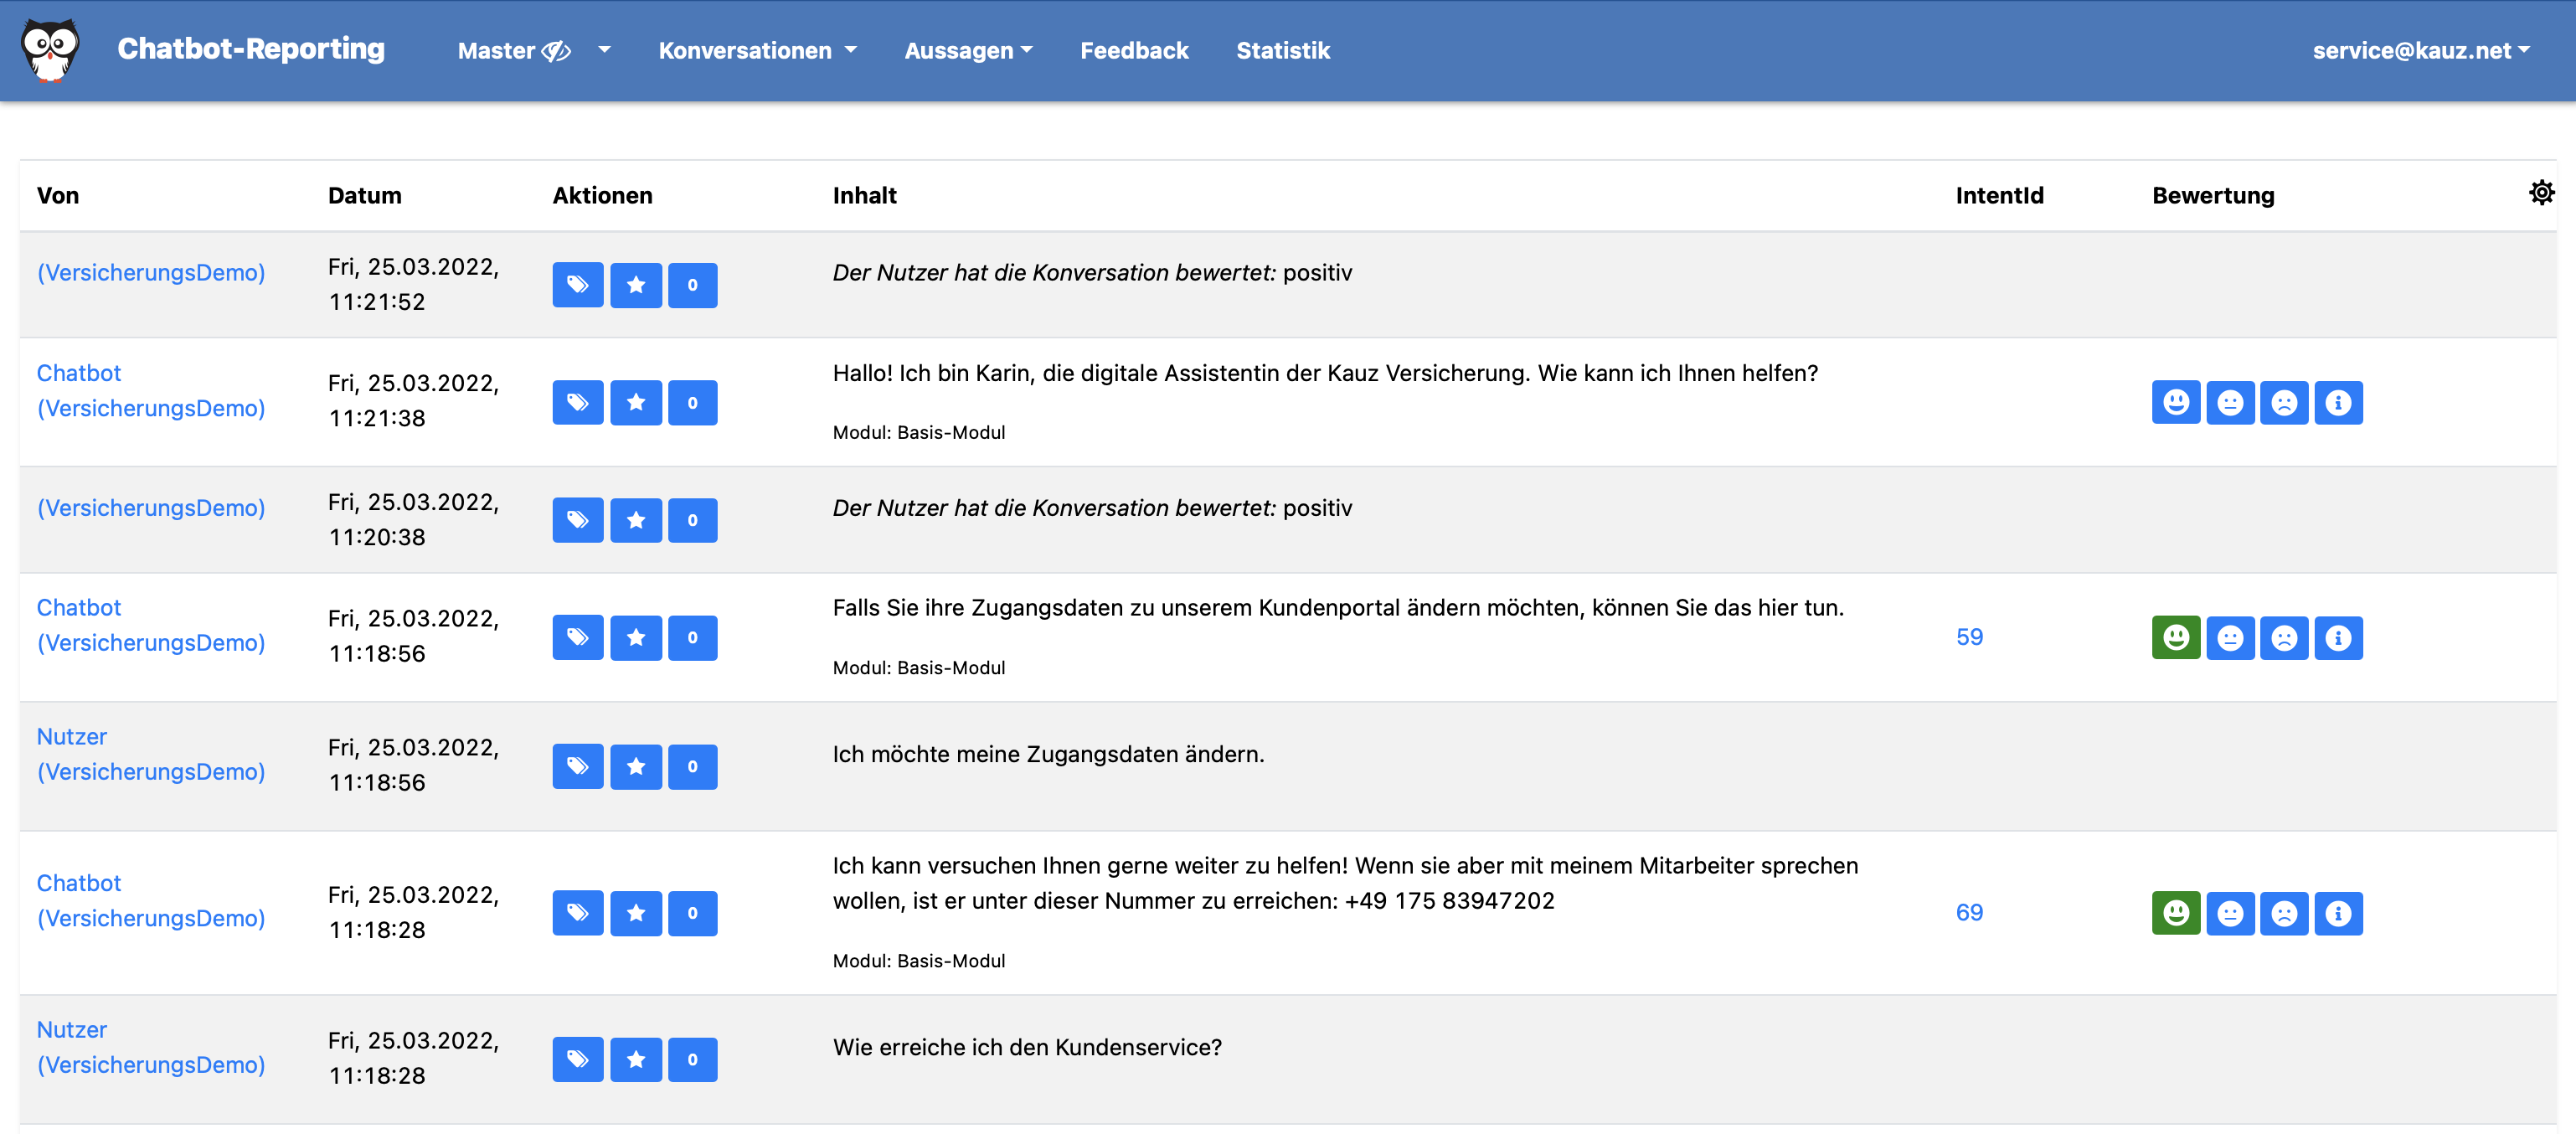Click the neutral face rating icon for IntentId 69
2576x1134 pixels.
2229,912
